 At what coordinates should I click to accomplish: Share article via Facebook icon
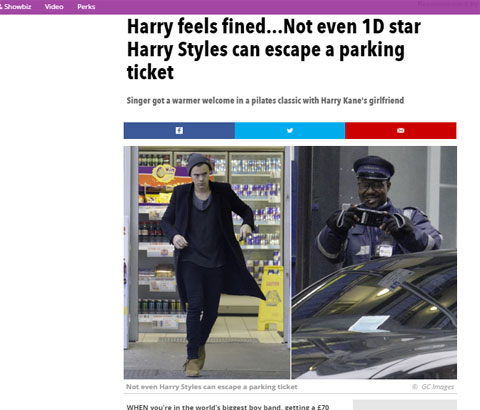(179, 130)
